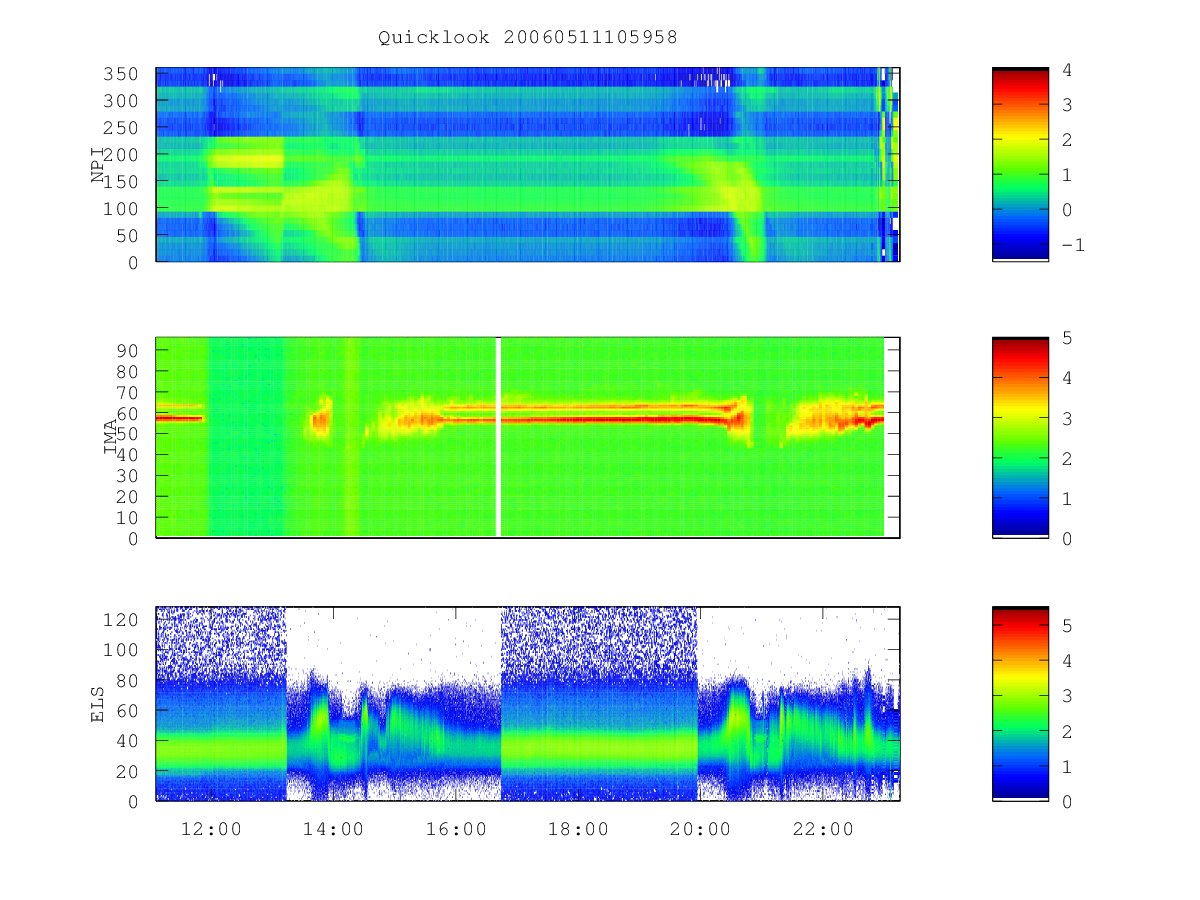Click the 12:00 time tick label

coord(211,829)
